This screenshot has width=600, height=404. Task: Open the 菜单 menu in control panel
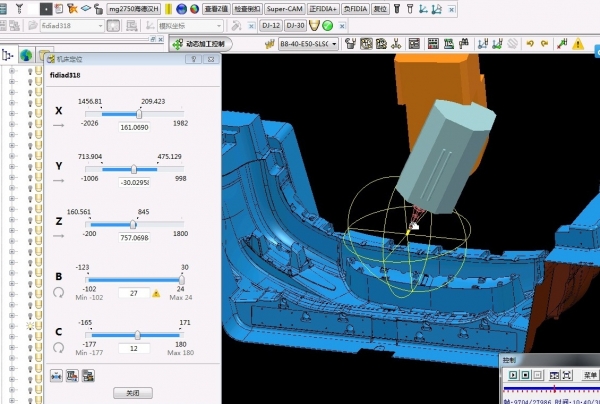point(591,375)
